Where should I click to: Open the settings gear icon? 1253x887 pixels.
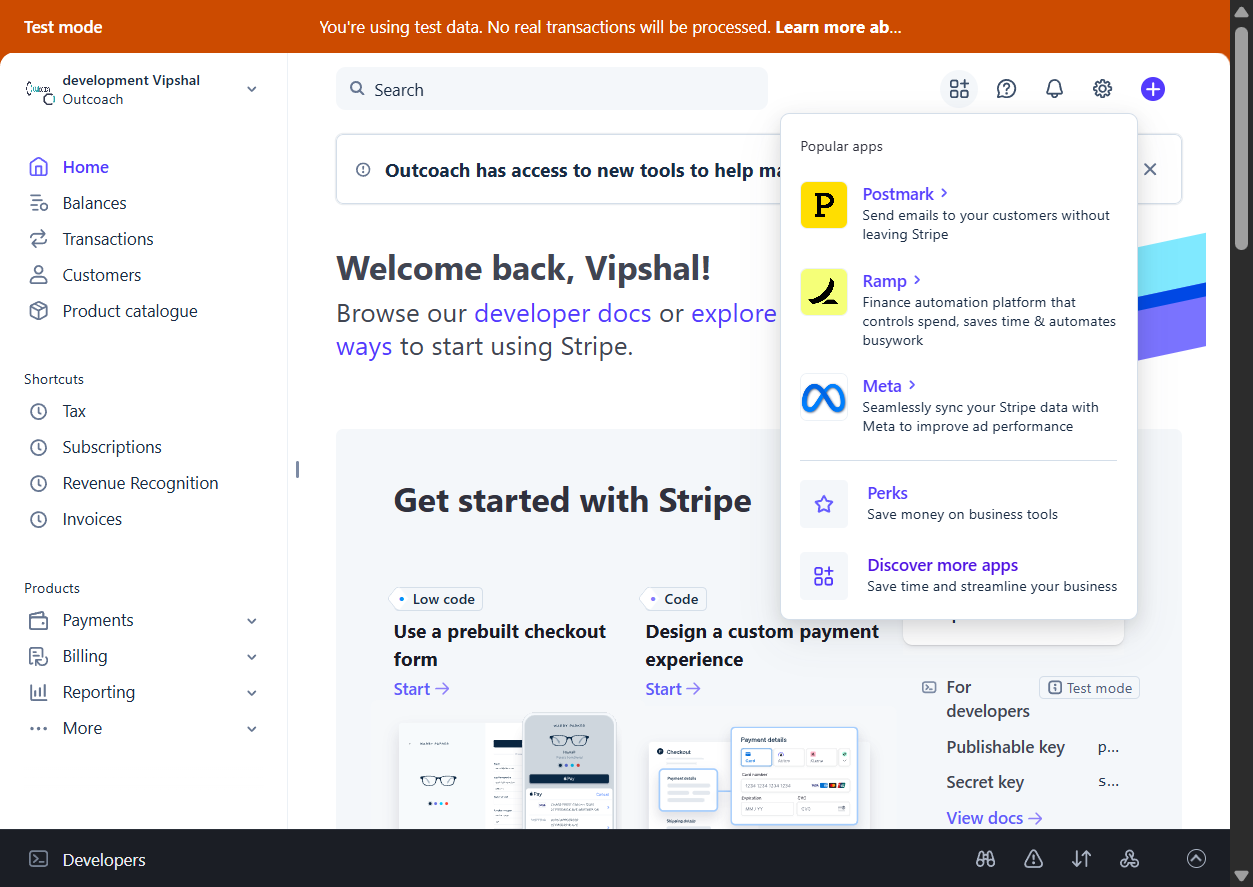(x=1102, y=89)
